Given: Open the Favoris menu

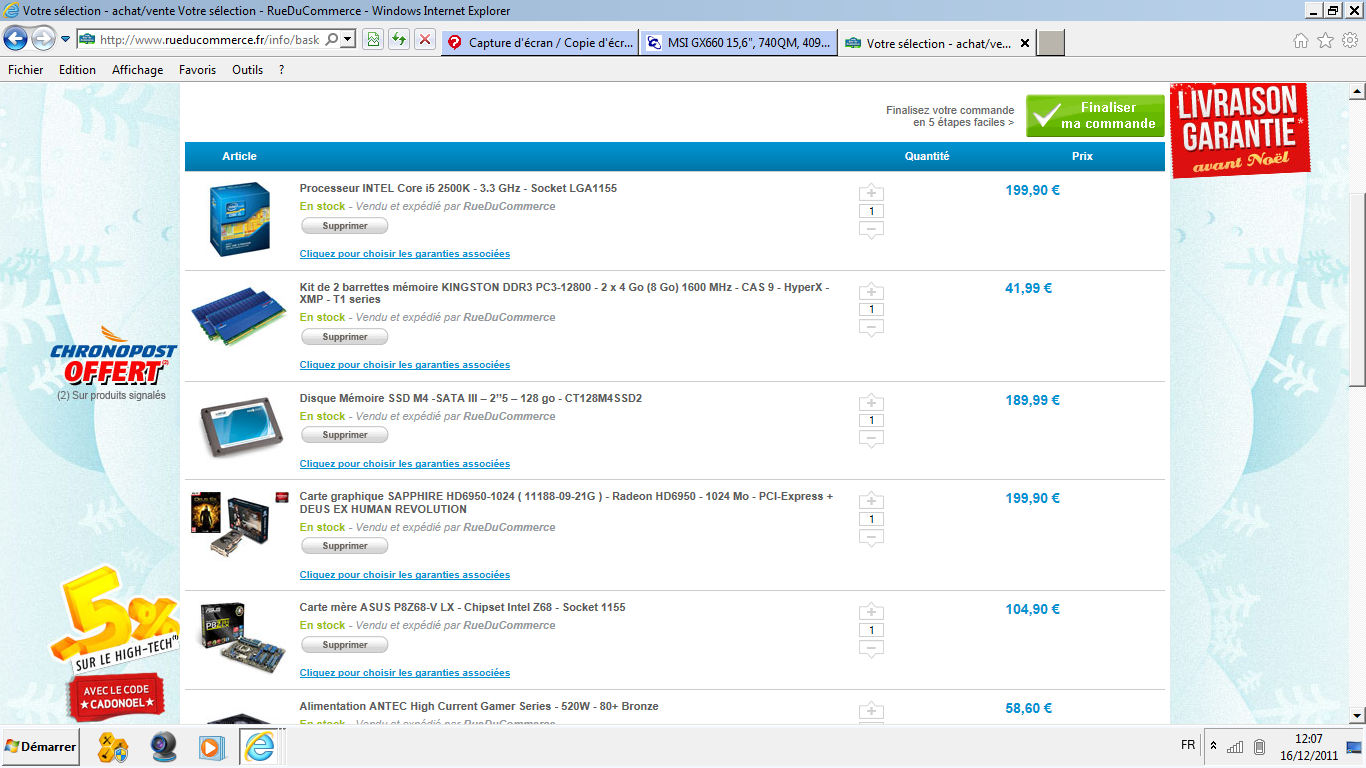Looking at the screenshot, I should coord(197,70).
